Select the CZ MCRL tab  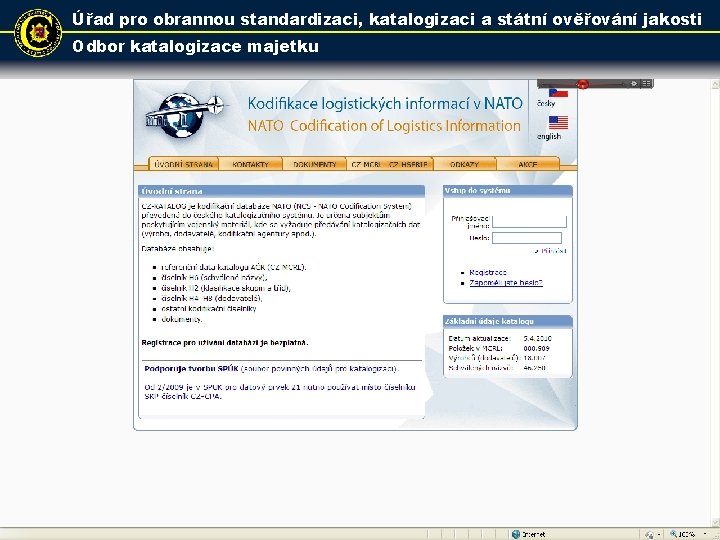tap(366, 164)
